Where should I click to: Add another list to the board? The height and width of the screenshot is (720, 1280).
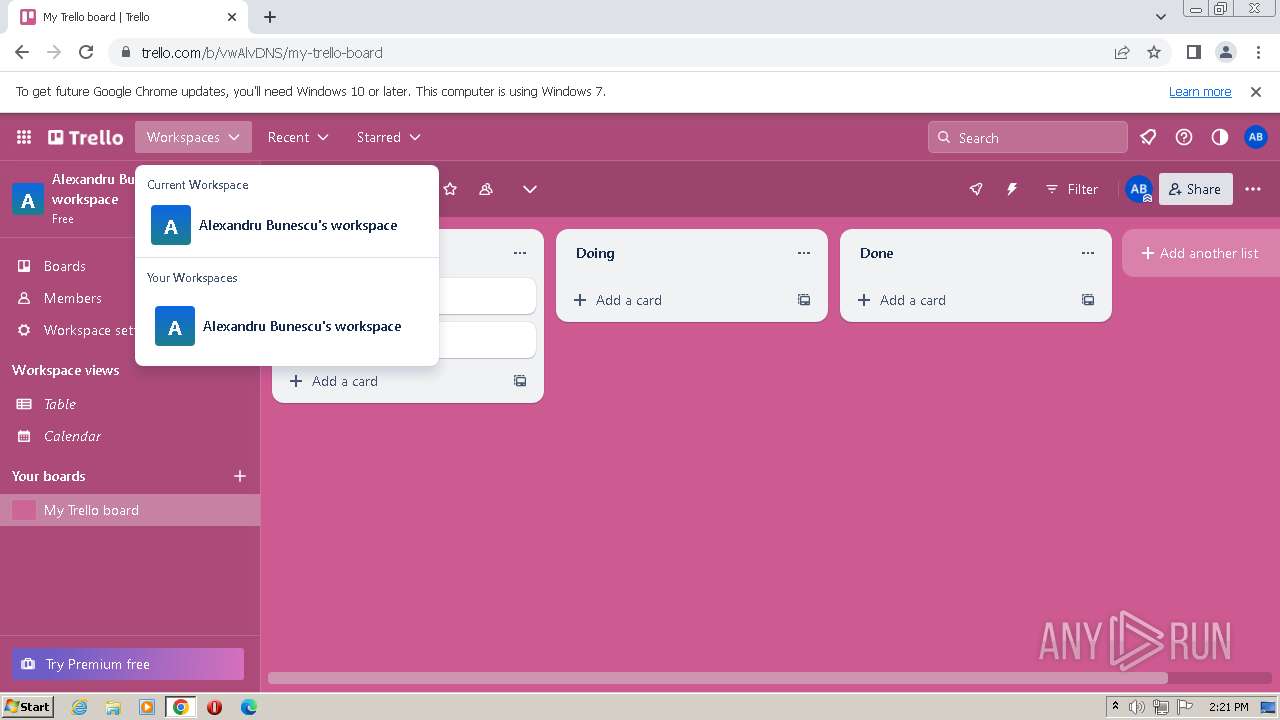1200,253
